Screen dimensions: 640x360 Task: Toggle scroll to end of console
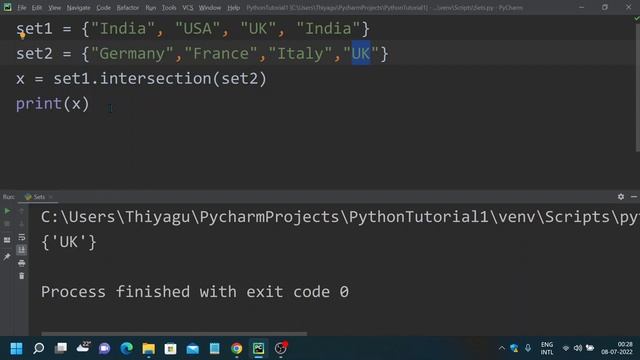[x=22, y=250]
